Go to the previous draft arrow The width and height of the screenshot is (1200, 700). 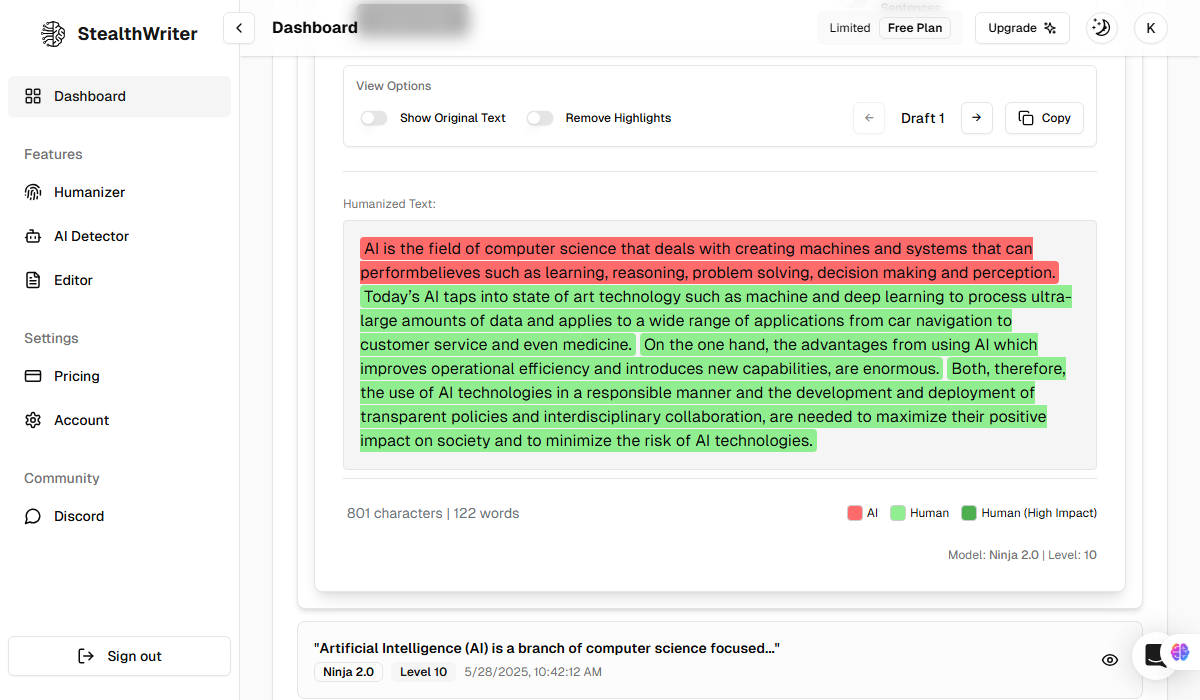pyautogui.click(x=869, y=118)
